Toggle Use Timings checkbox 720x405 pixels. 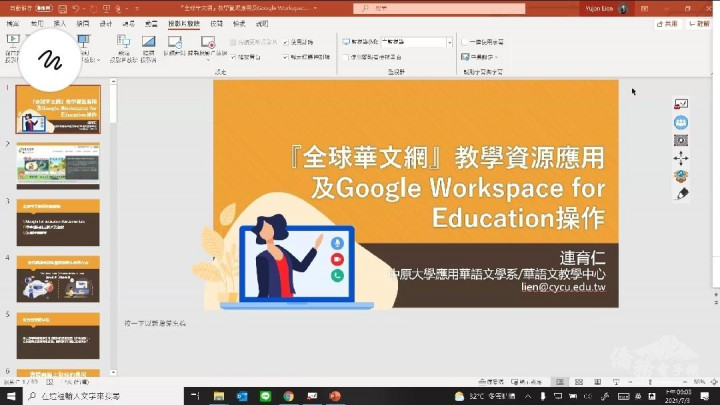(286, 42)
